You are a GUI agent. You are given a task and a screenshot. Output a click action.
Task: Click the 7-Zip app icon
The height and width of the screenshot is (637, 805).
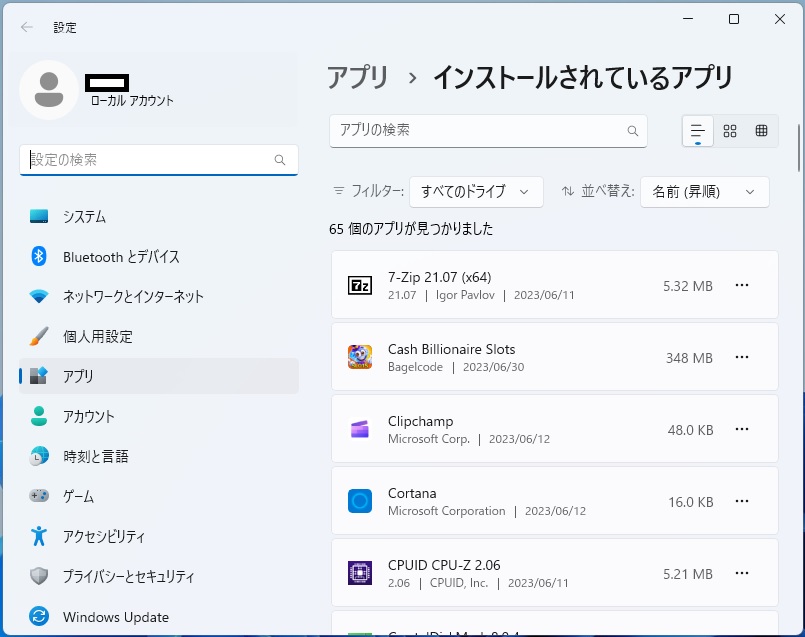[360, 285]
